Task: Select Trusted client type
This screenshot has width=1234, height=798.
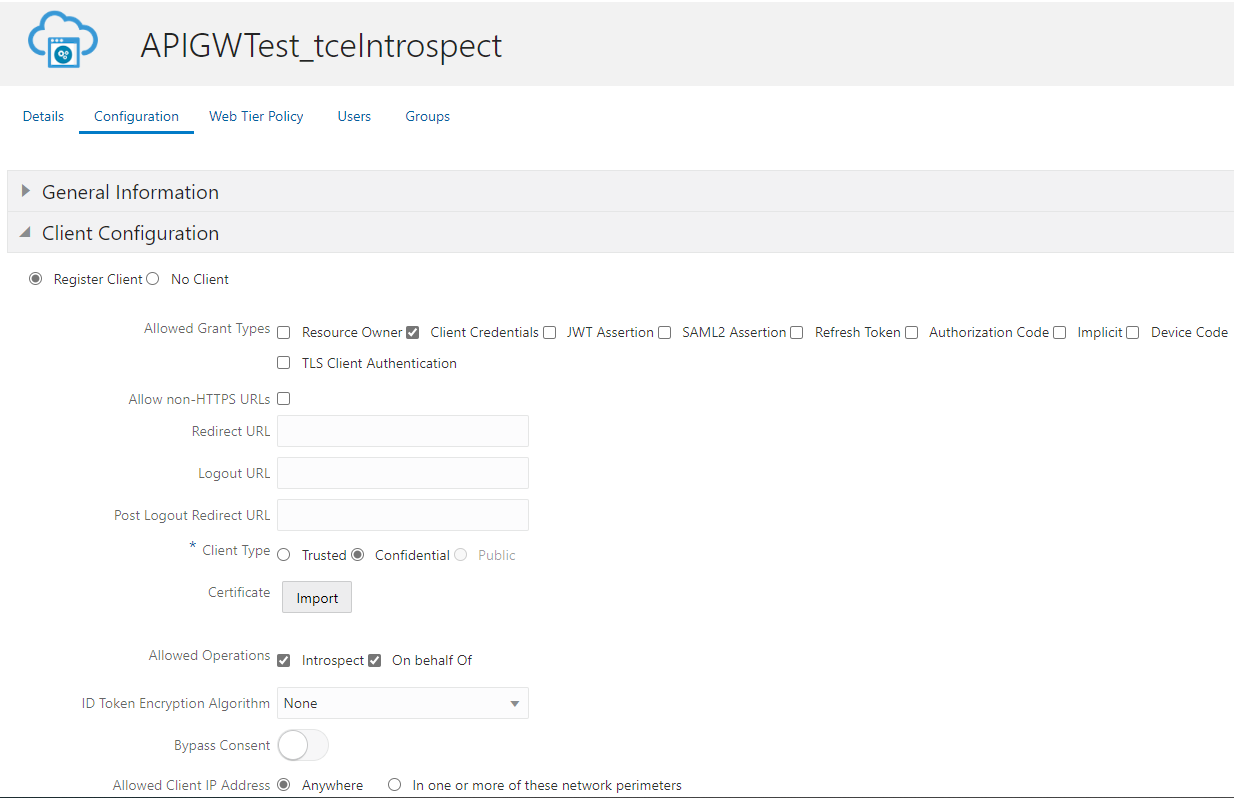Action: 284,555
